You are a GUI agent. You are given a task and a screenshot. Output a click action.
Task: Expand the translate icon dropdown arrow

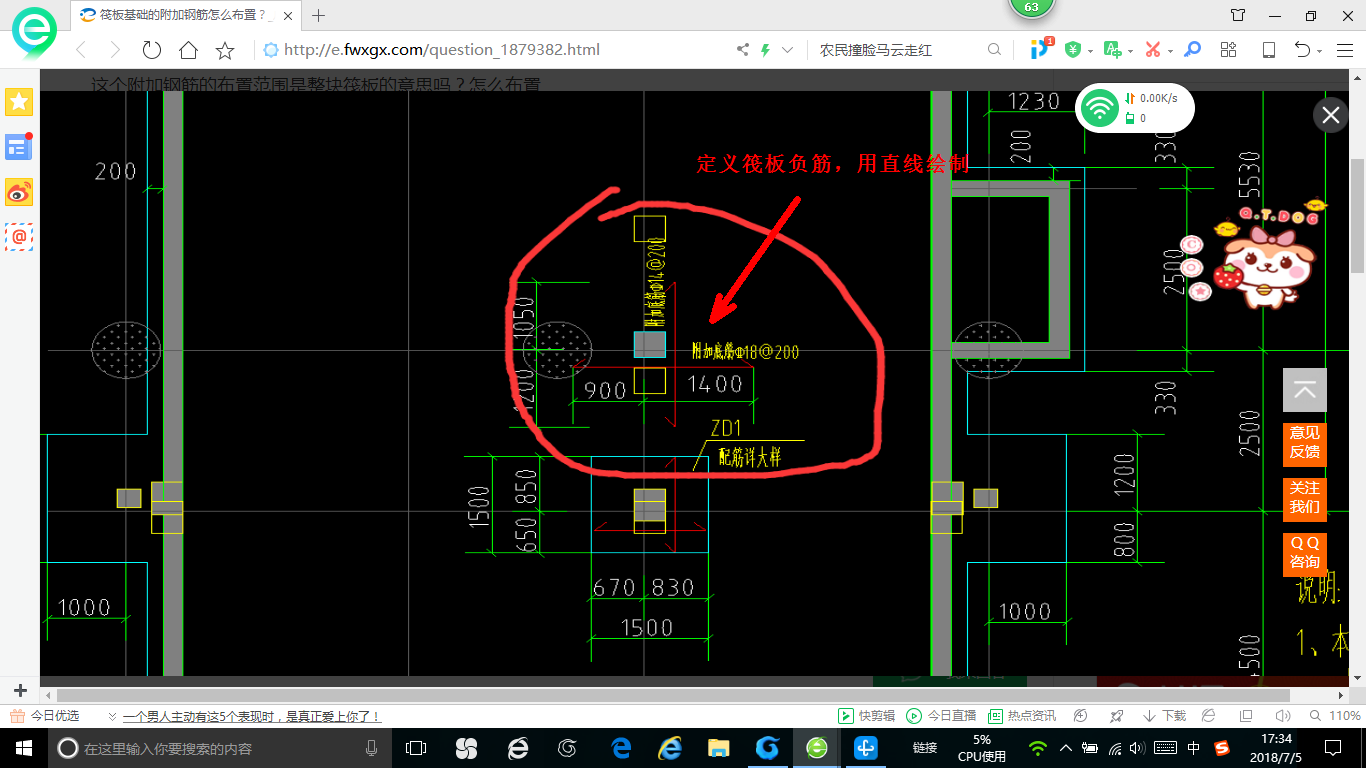click(1130, 51)
